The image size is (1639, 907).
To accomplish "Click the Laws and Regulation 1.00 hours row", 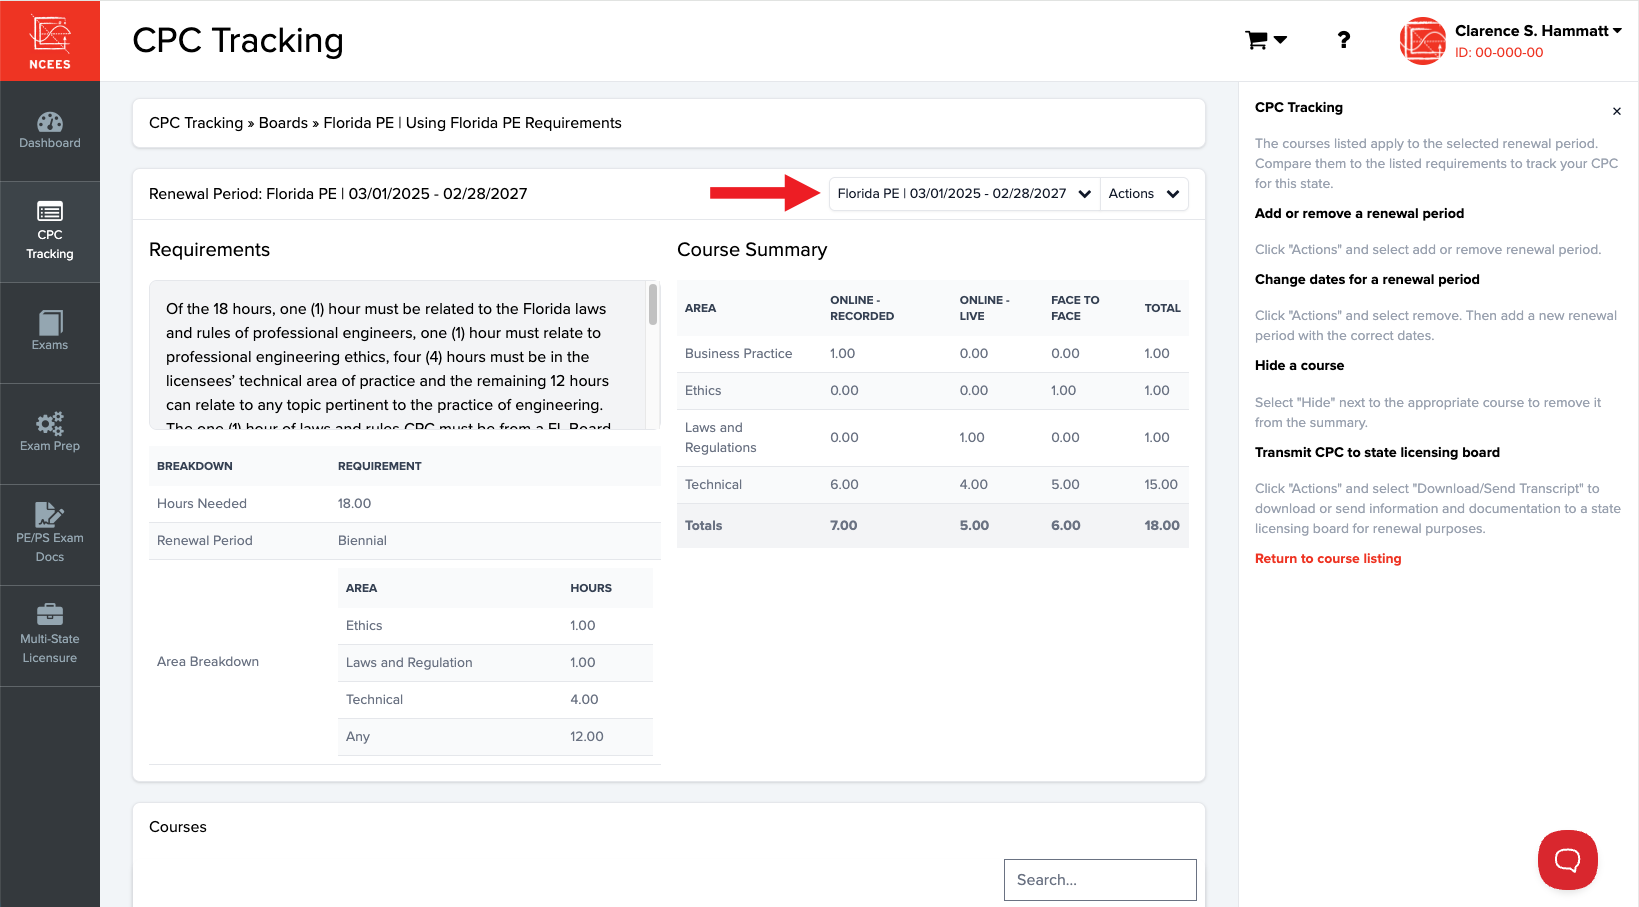I will 495,663.
